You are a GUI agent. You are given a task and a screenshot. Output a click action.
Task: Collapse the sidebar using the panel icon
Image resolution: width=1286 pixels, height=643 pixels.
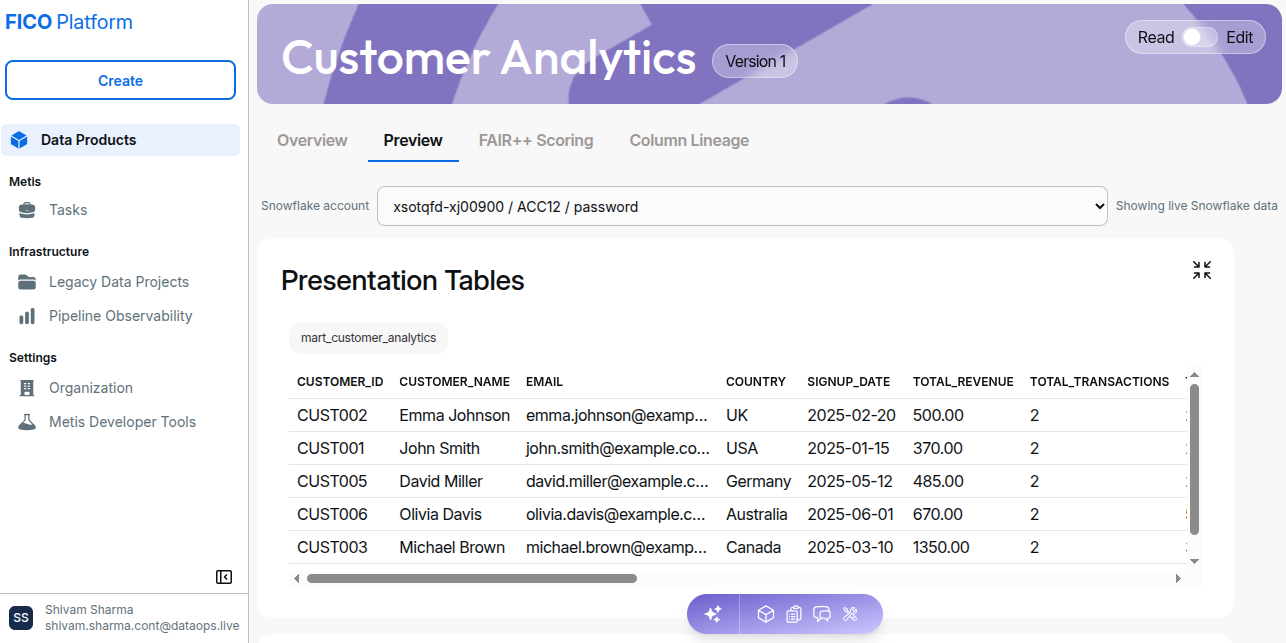coord(224,577)
